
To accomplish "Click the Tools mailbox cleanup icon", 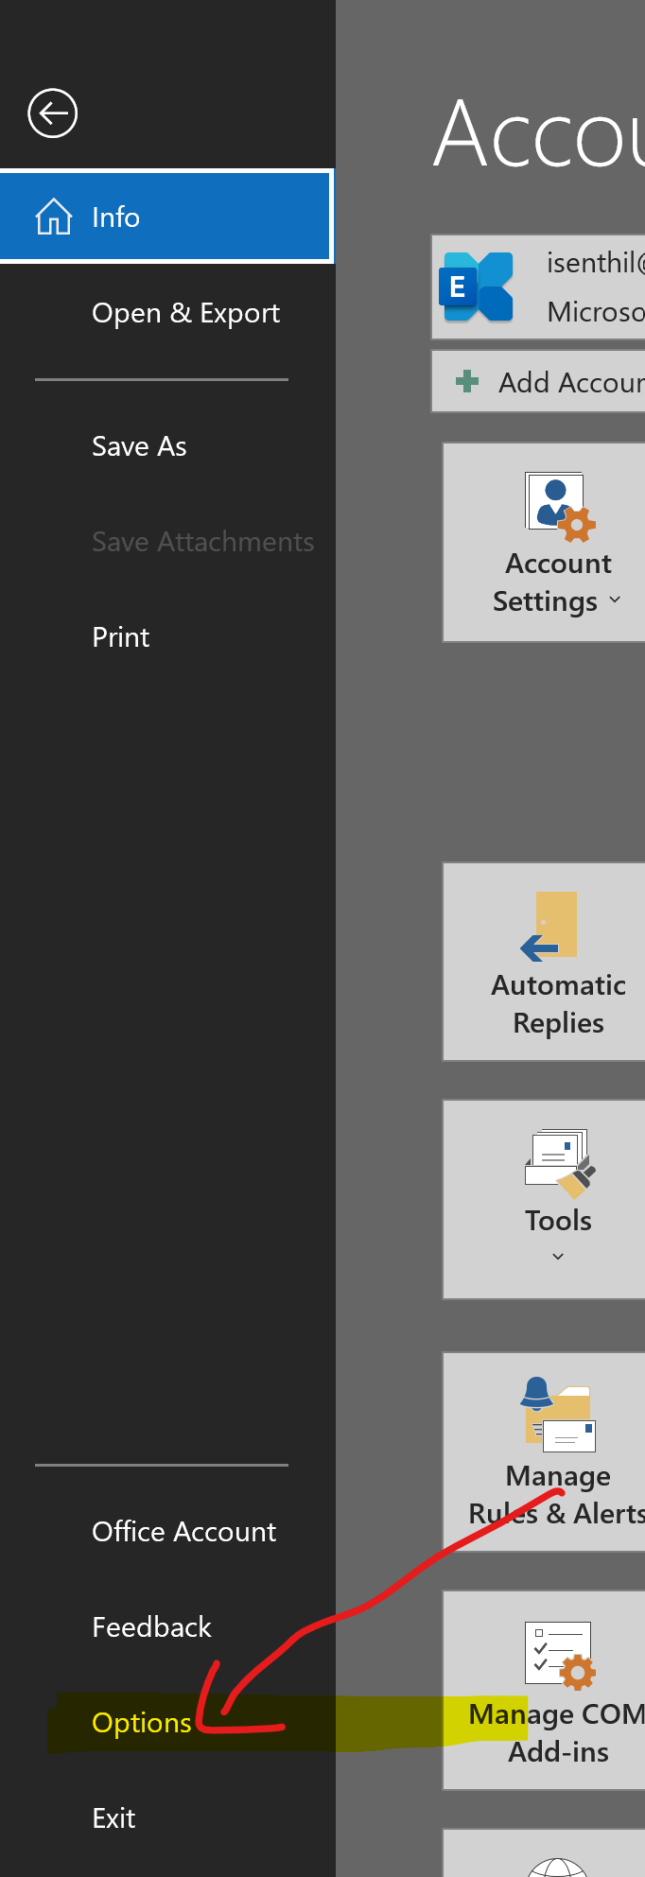I will click(559, 1161).
